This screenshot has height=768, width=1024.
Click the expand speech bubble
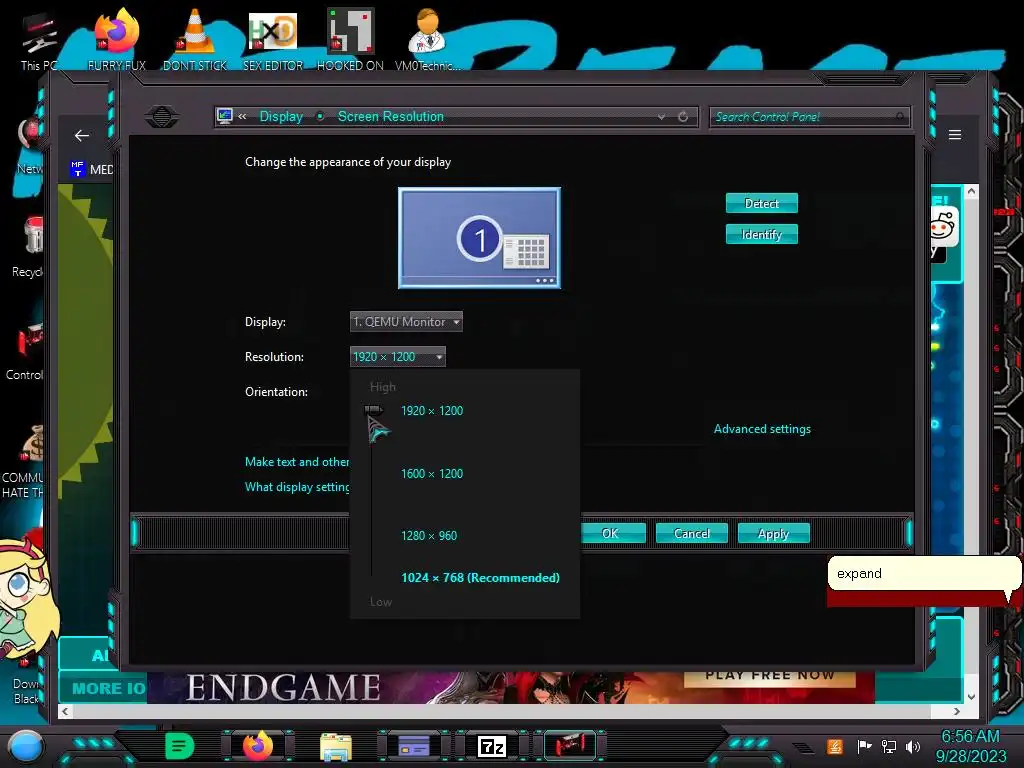(x=923, y=575)
